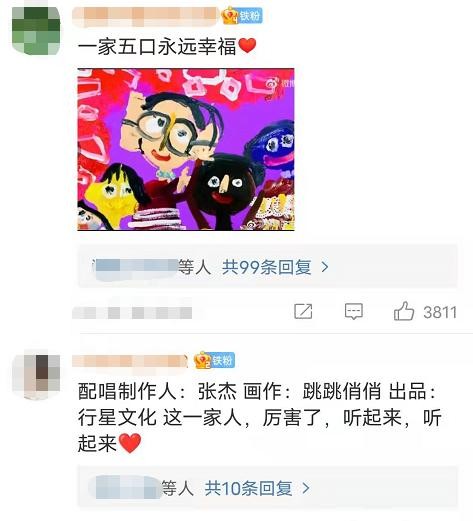Click blurred replier name before 等人 in first comment
The width and height of the screenshot is (473, 521).
[135, 269]
